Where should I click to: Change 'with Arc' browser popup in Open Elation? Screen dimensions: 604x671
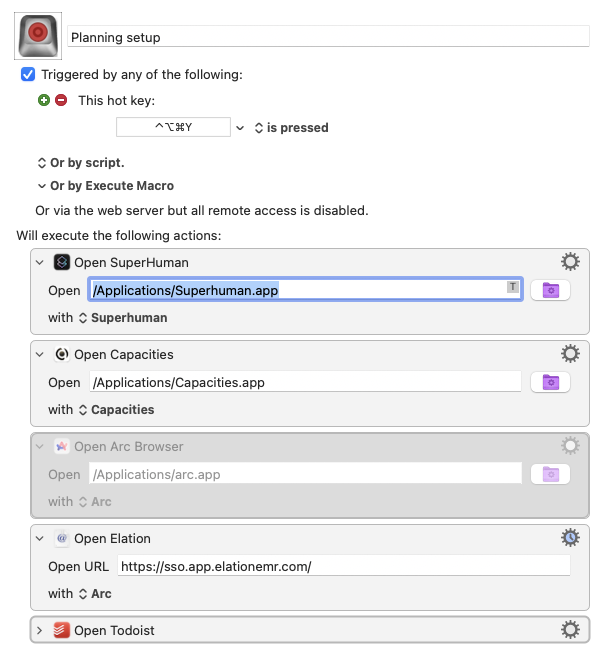tap(95, 594)
